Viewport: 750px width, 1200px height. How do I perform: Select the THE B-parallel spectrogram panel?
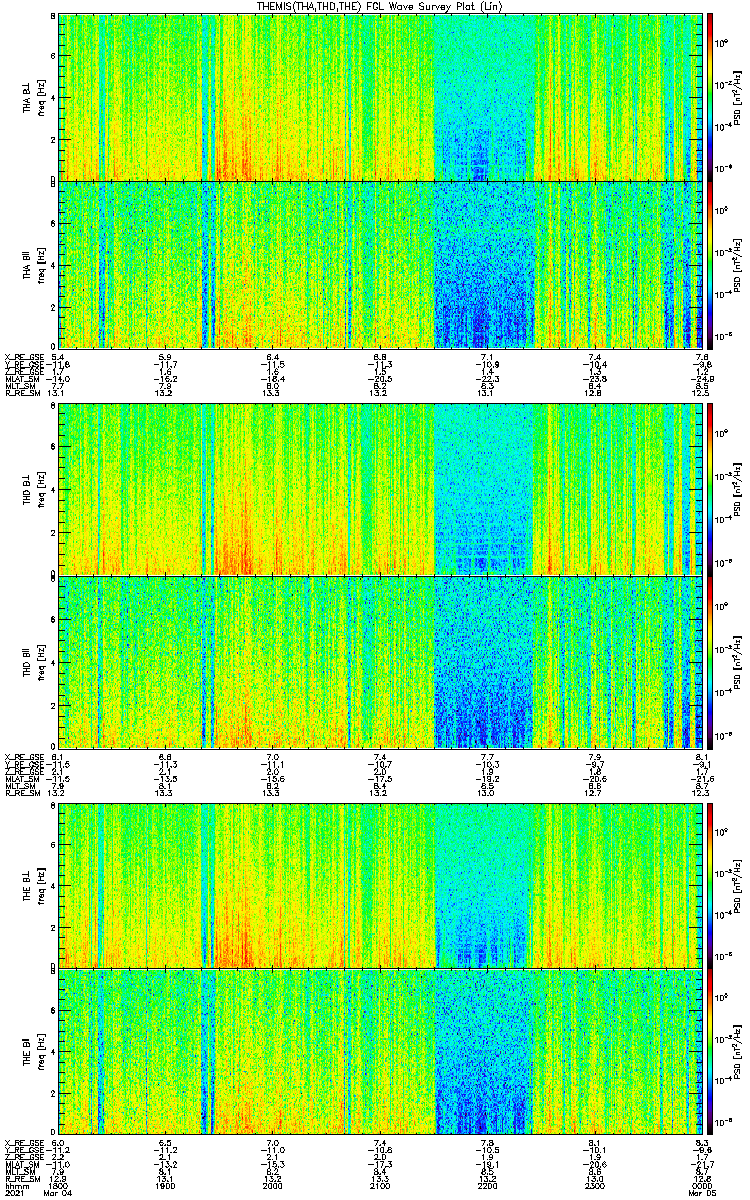(x=380, y=1051)
